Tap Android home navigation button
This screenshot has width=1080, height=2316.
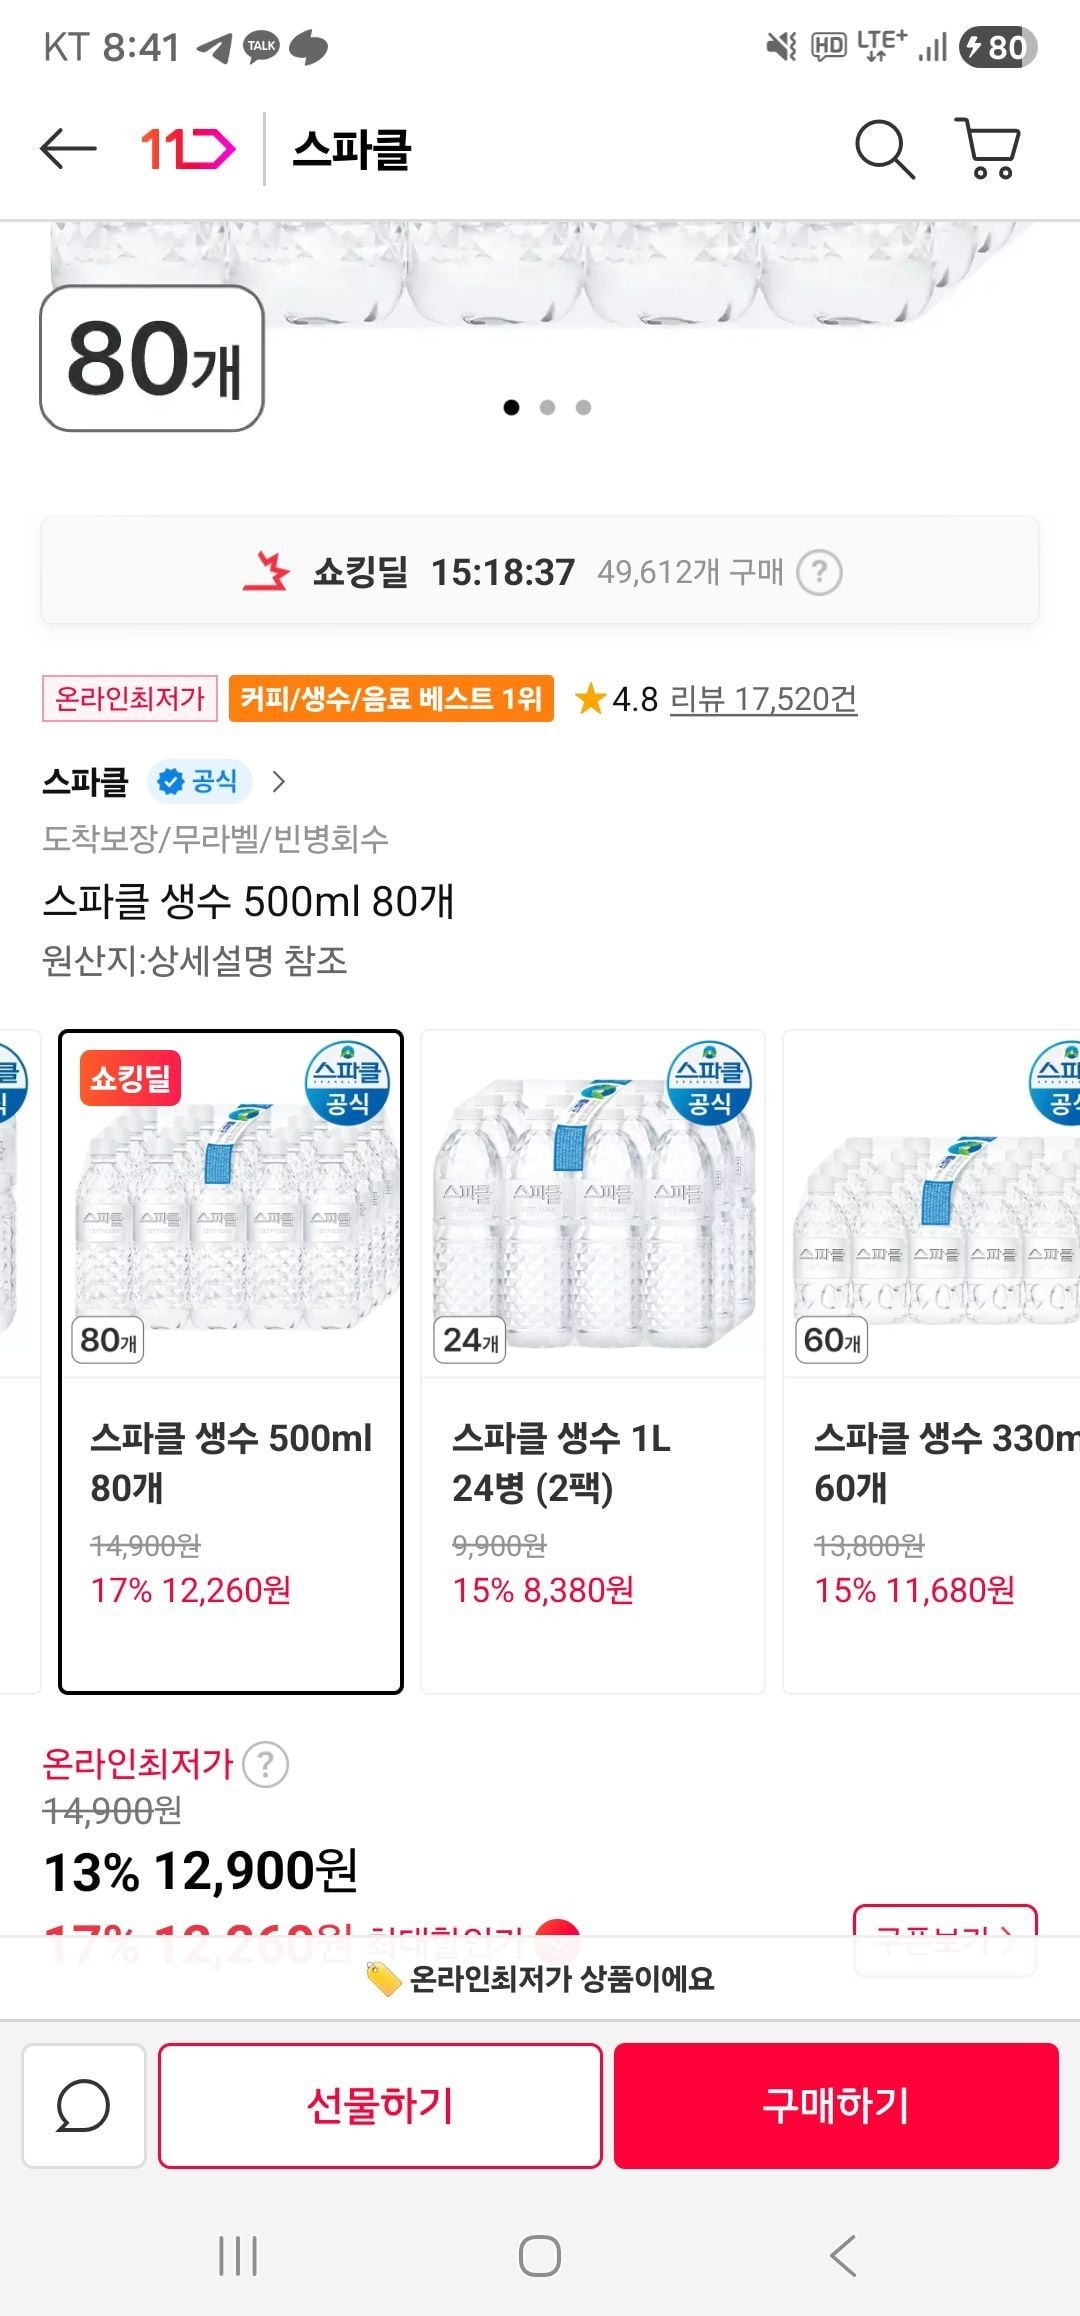(540, 2256)
